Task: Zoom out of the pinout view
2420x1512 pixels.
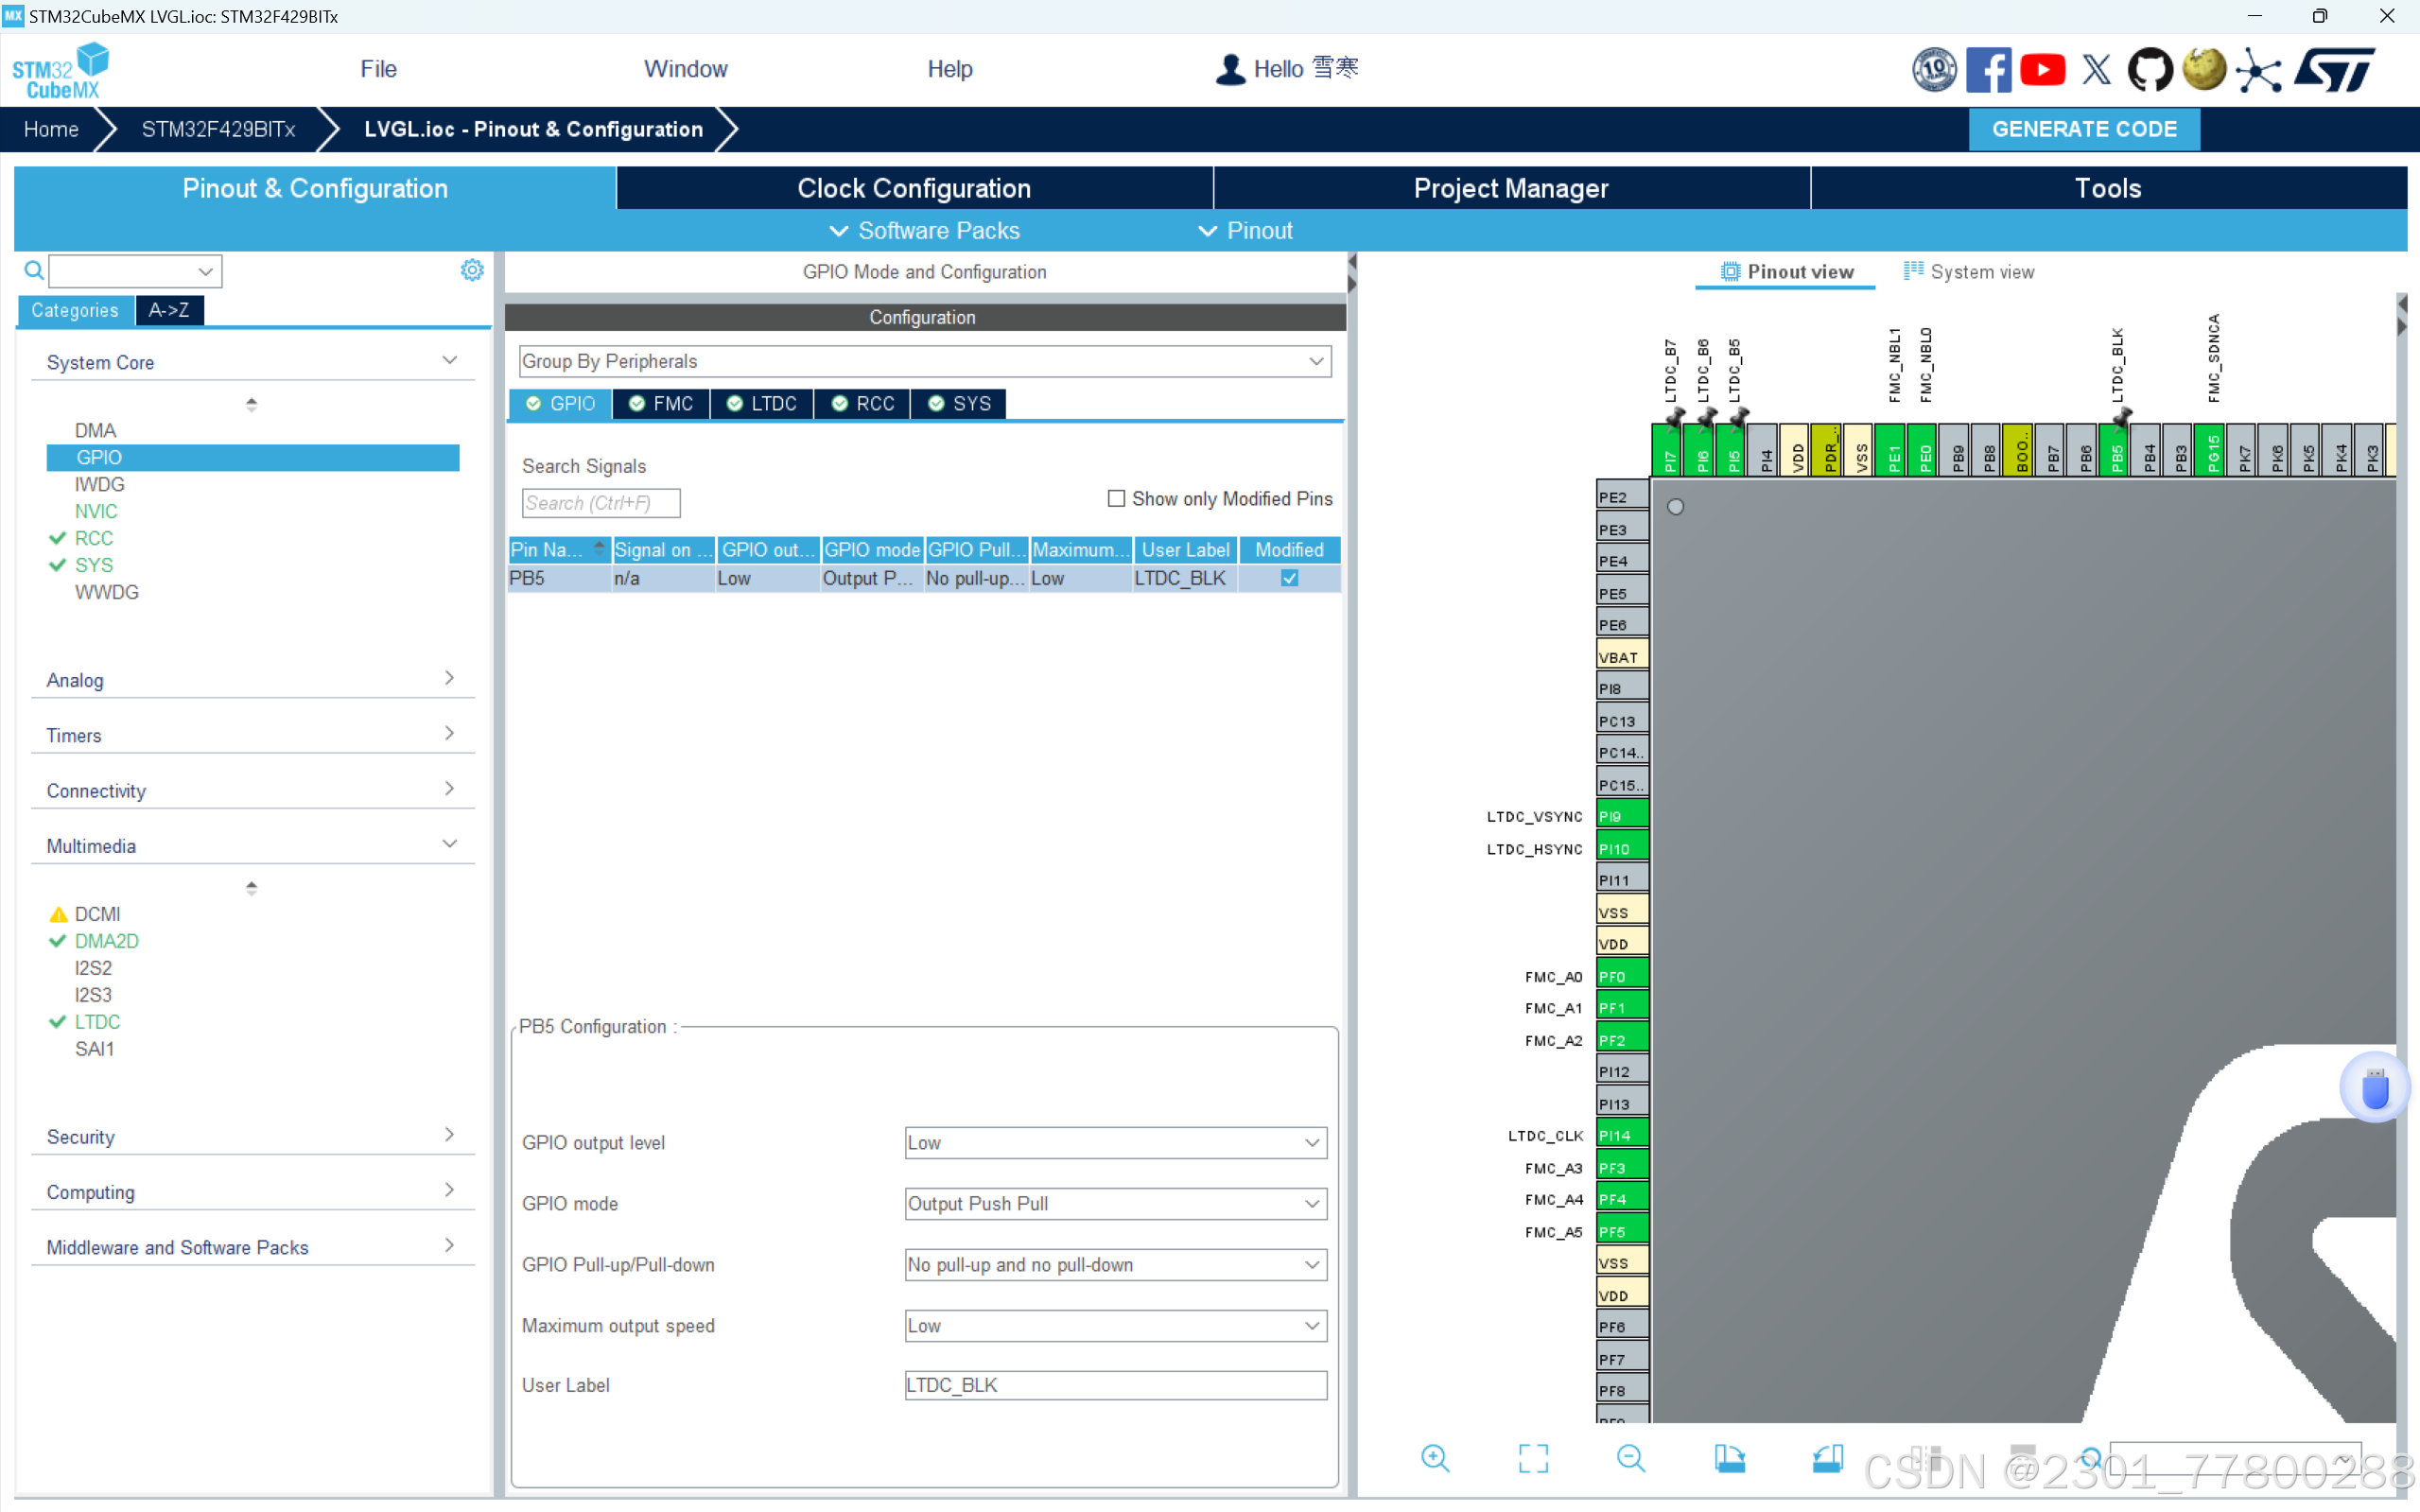Action: (x=1630, y=1458)
